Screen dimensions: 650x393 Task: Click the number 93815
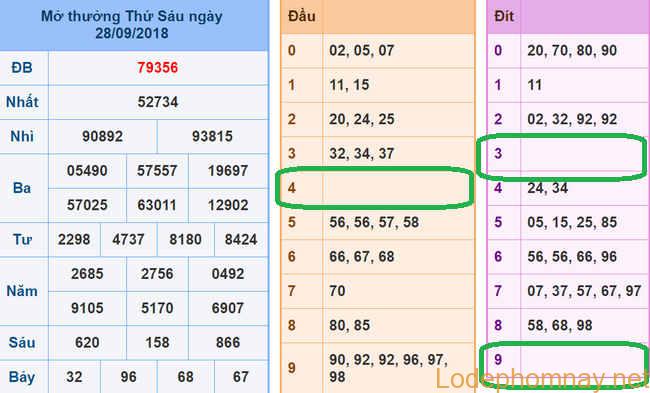[212, 136]
